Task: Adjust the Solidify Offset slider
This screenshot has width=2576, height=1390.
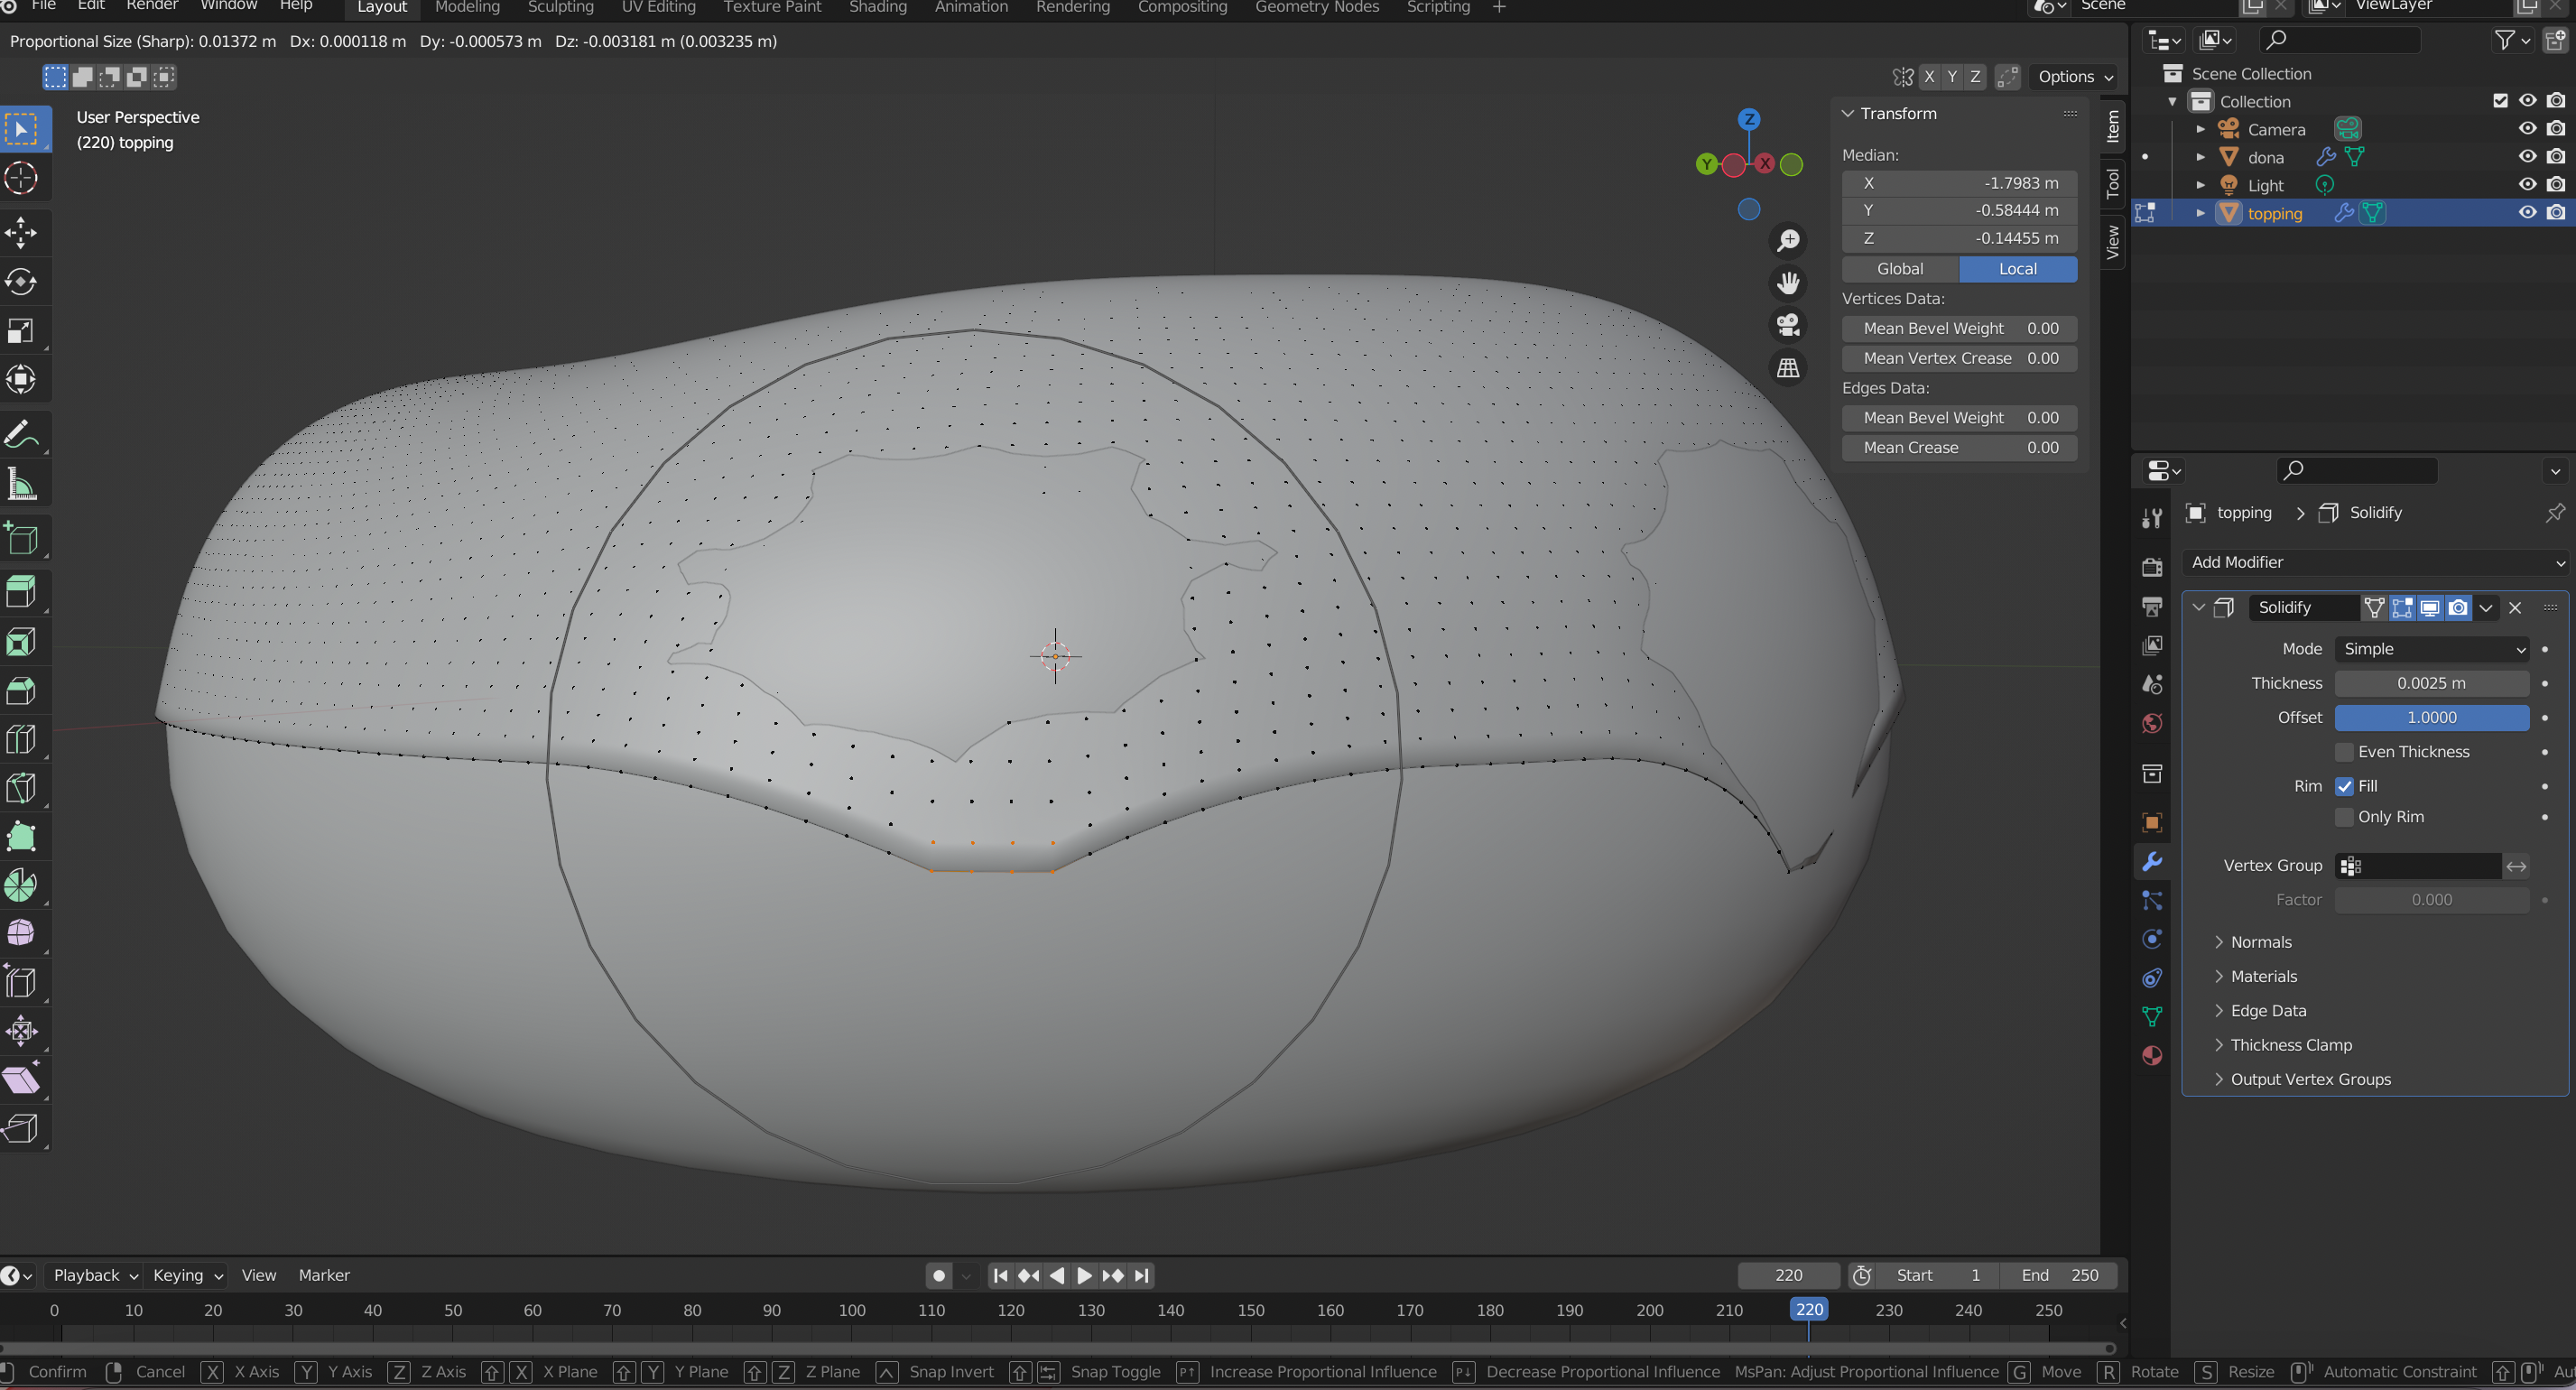Action: point(2431,718)
